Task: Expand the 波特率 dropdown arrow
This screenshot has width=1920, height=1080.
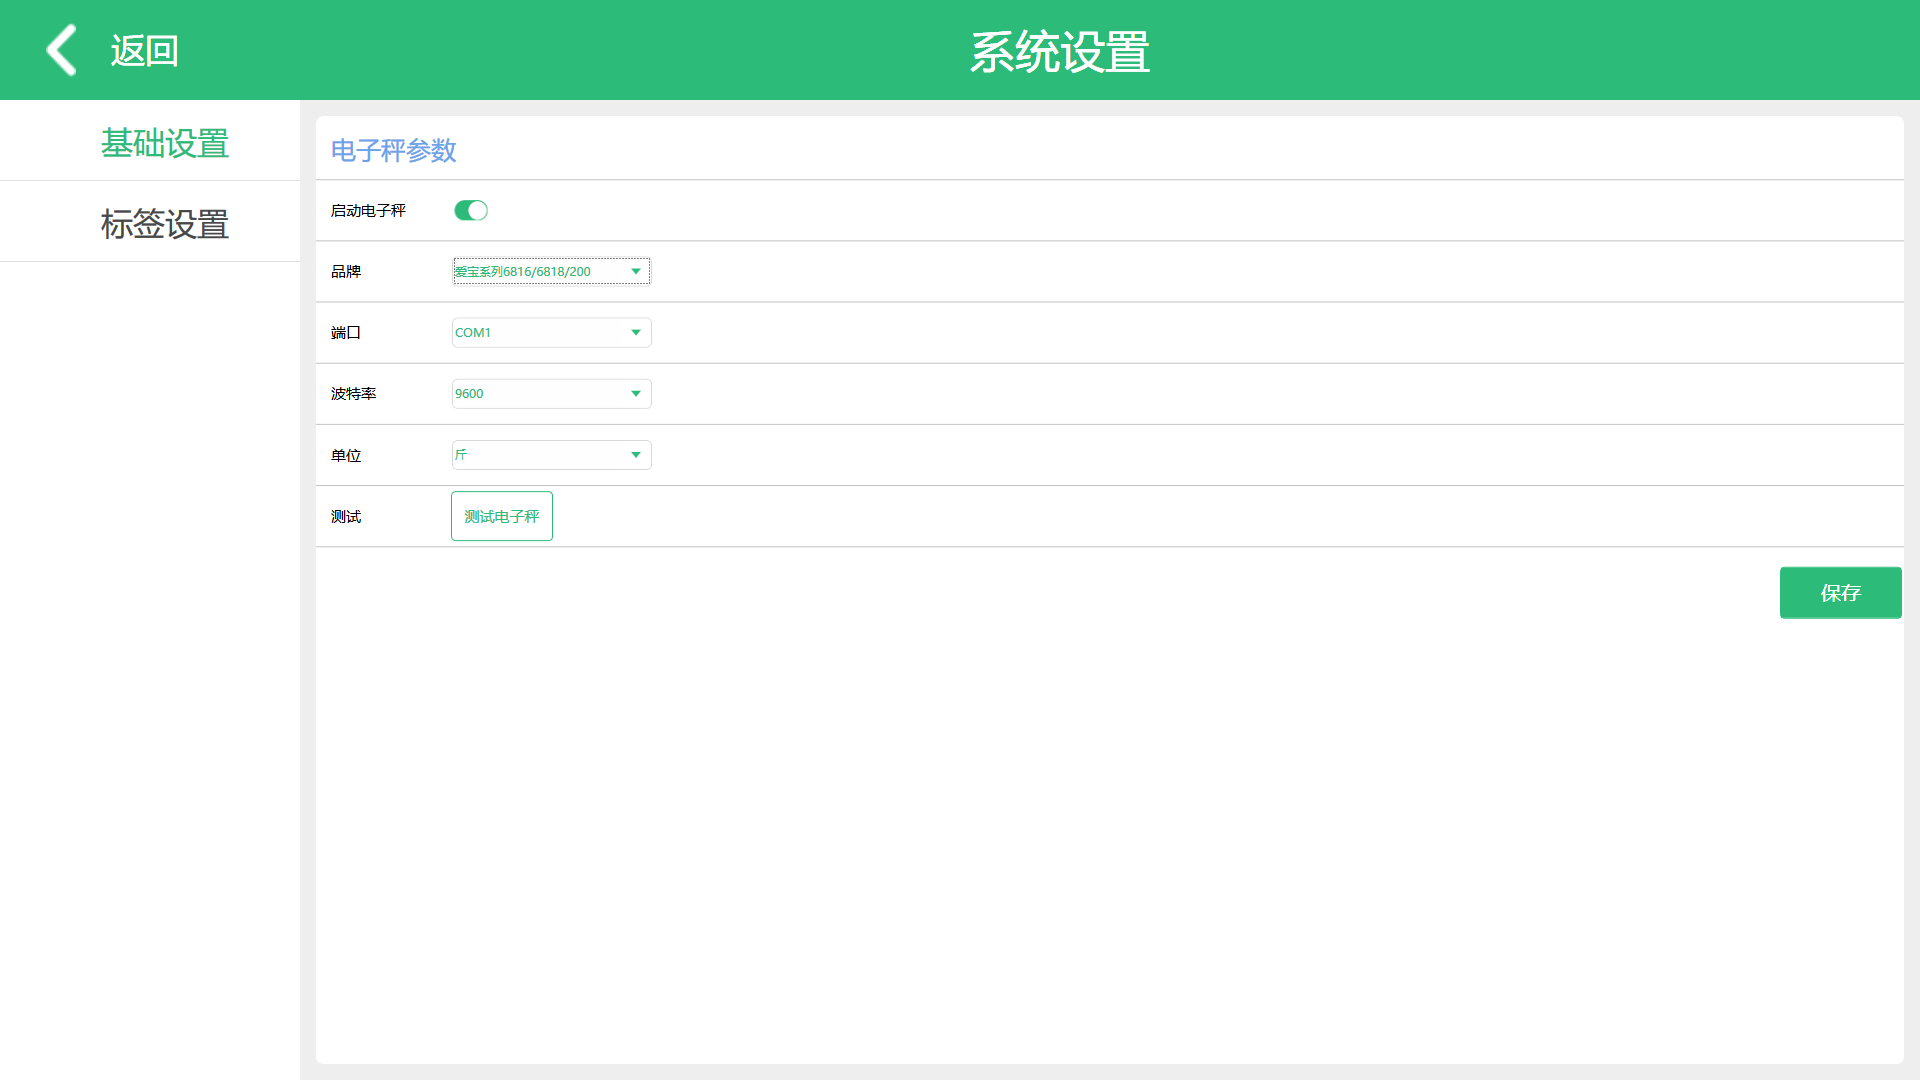Action: (636, 393)
